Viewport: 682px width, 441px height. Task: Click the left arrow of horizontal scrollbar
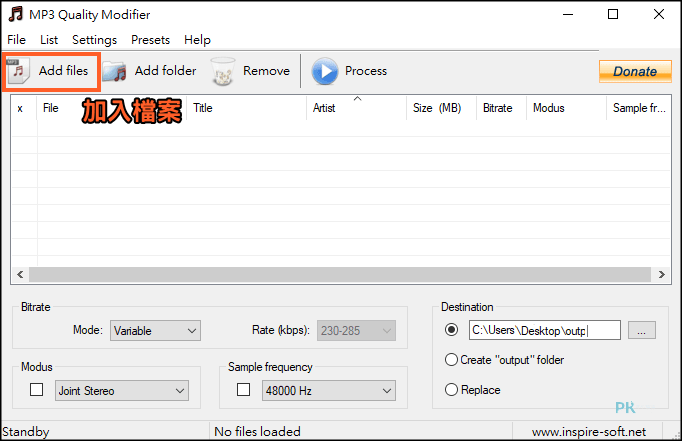(20, 274)
